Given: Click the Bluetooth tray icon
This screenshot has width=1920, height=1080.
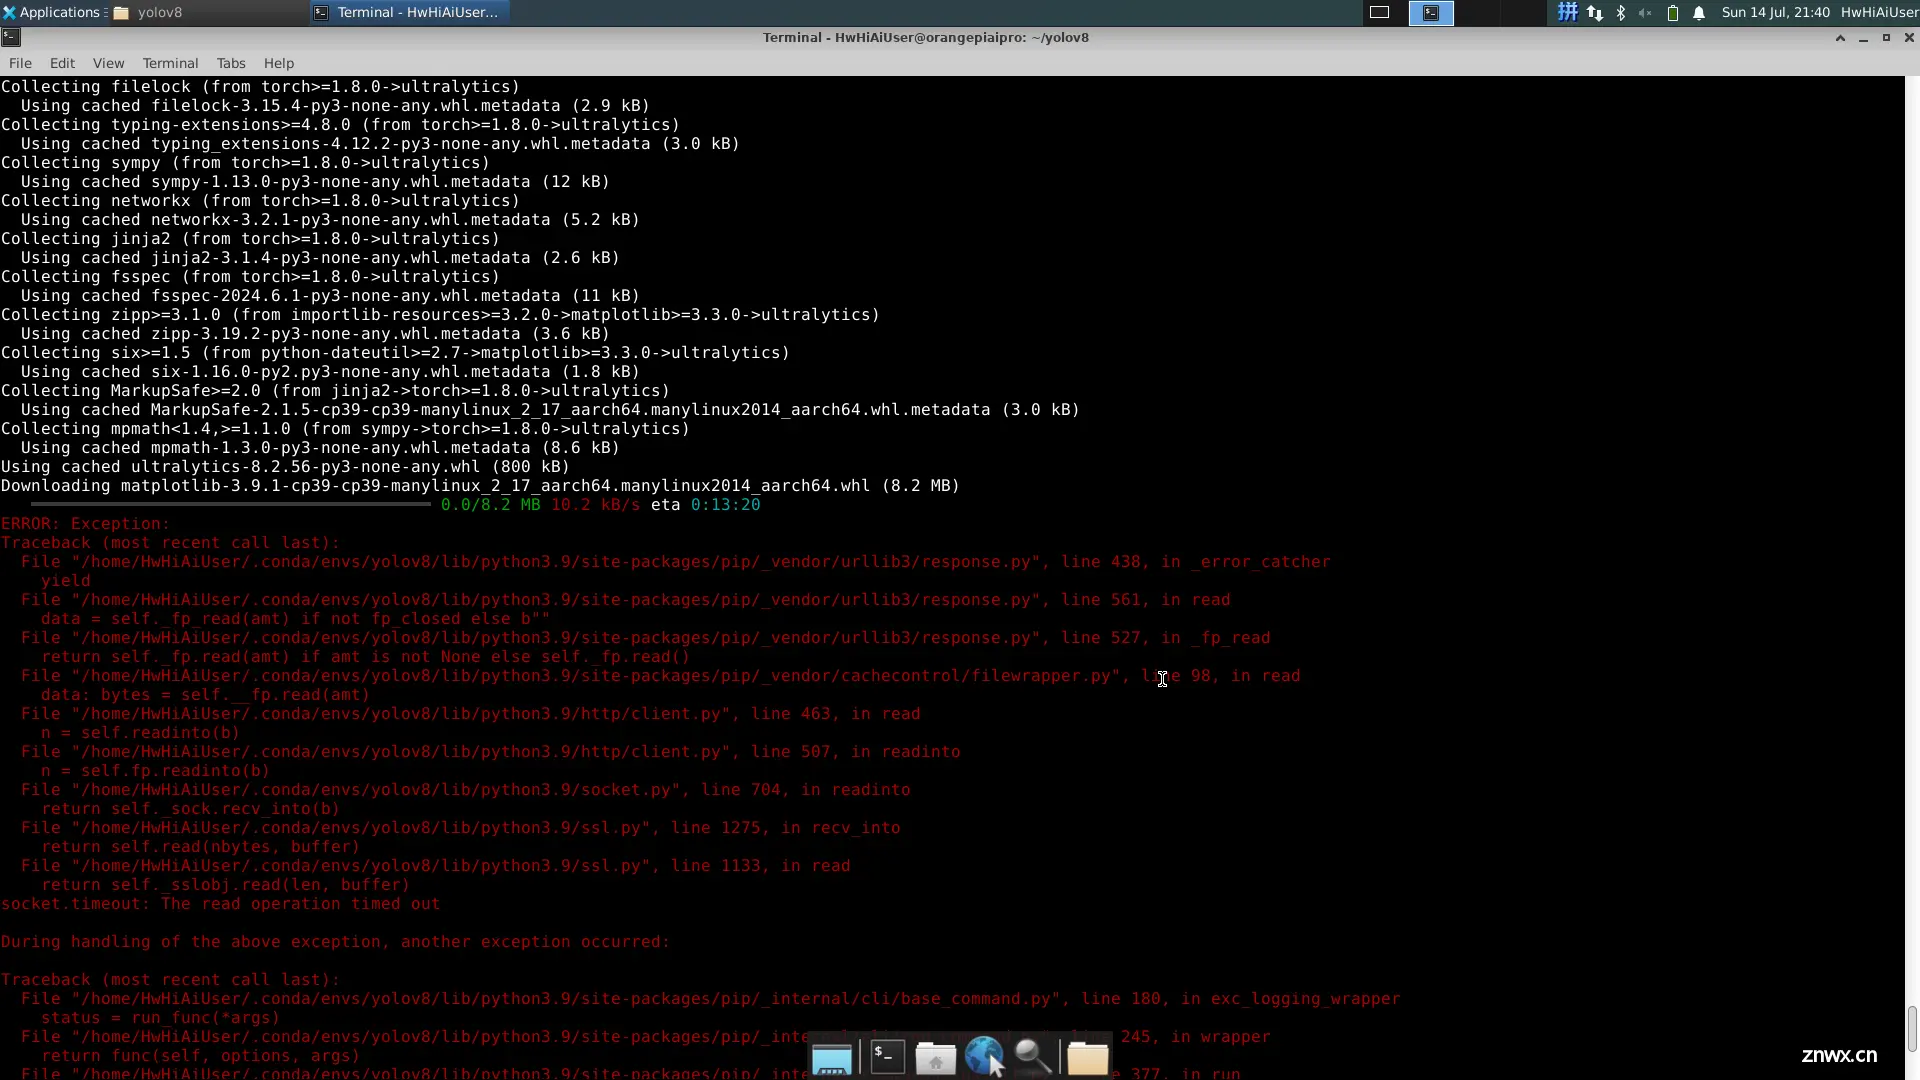Looking at the screenshot, I should coord(1621,13).
